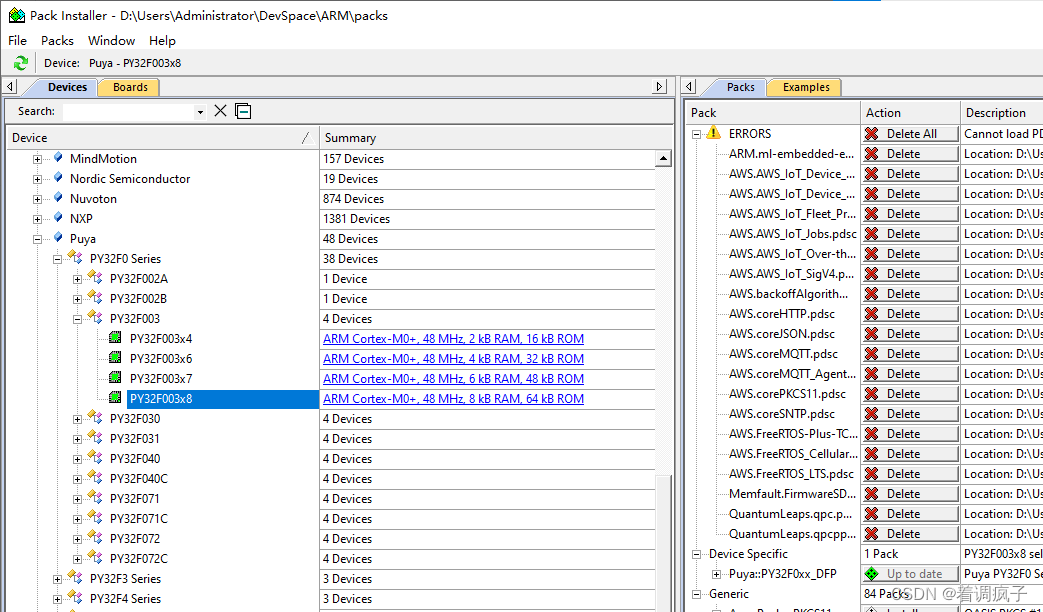
Task: Click the Nordic Semiconductor vendor icon
Action: pyautogui.click(x=58, y=178)
